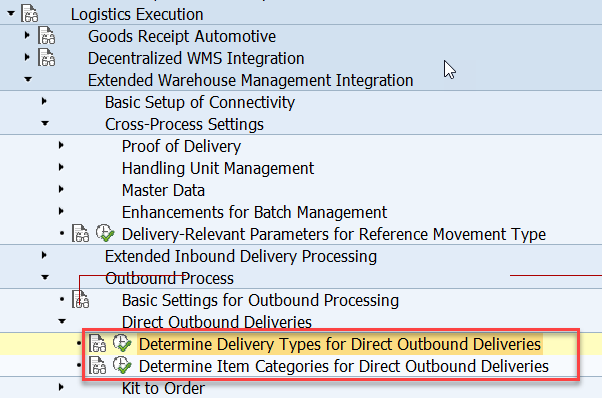This screenshot has width=602, height=398.
Task: Expand the Kit to Order node
Action: coord(61,387)
